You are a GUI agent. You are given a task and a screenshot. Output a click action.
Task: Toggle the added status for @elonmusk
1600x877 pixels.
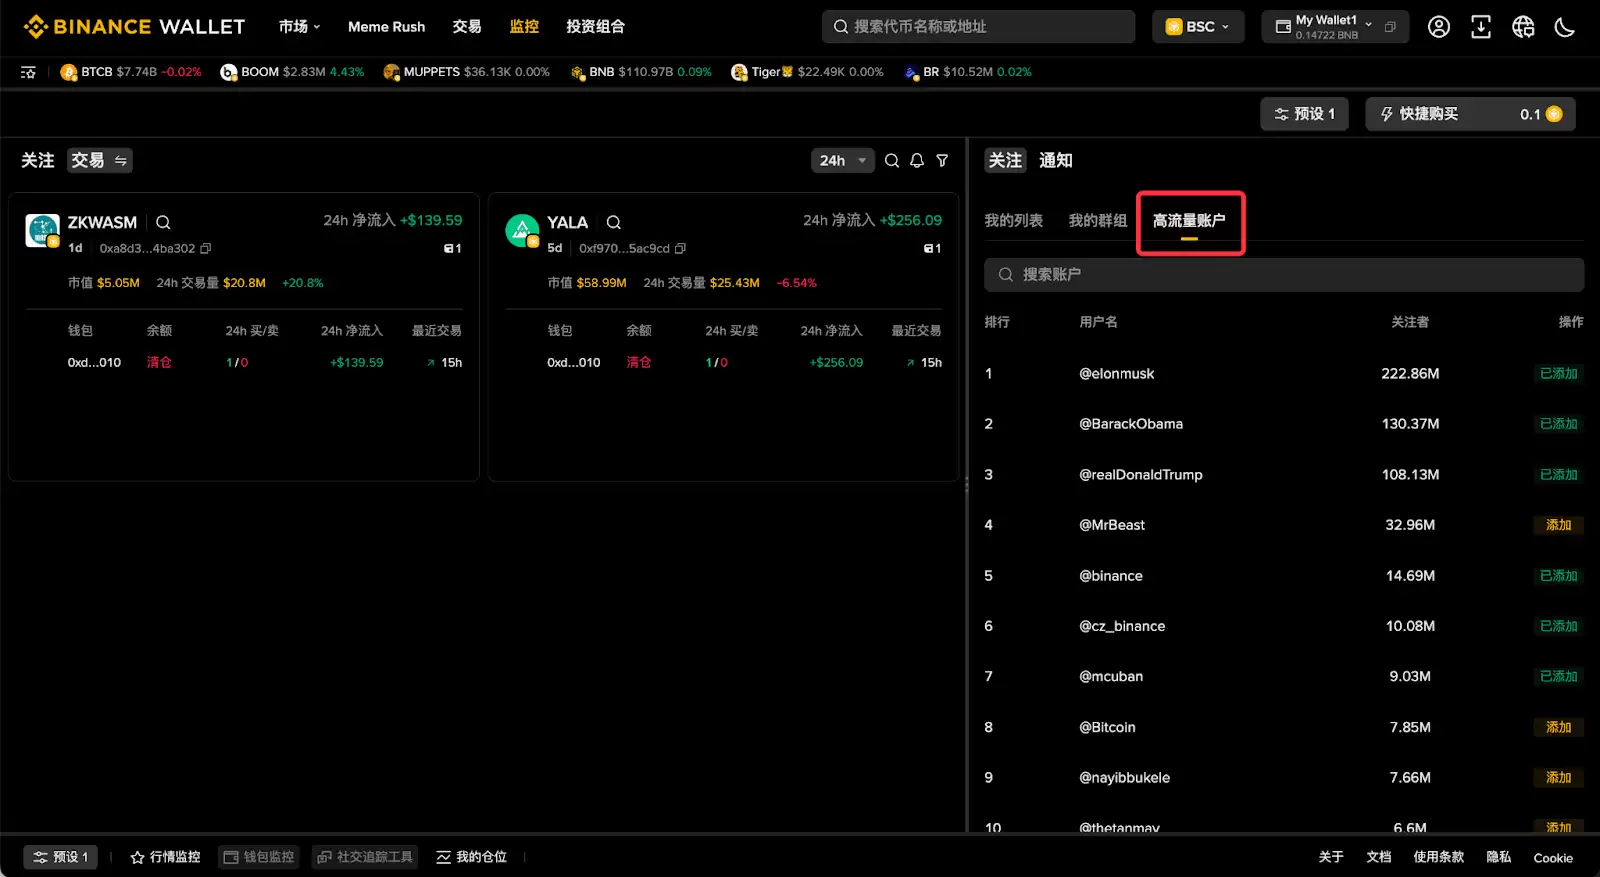(1558, 374)
